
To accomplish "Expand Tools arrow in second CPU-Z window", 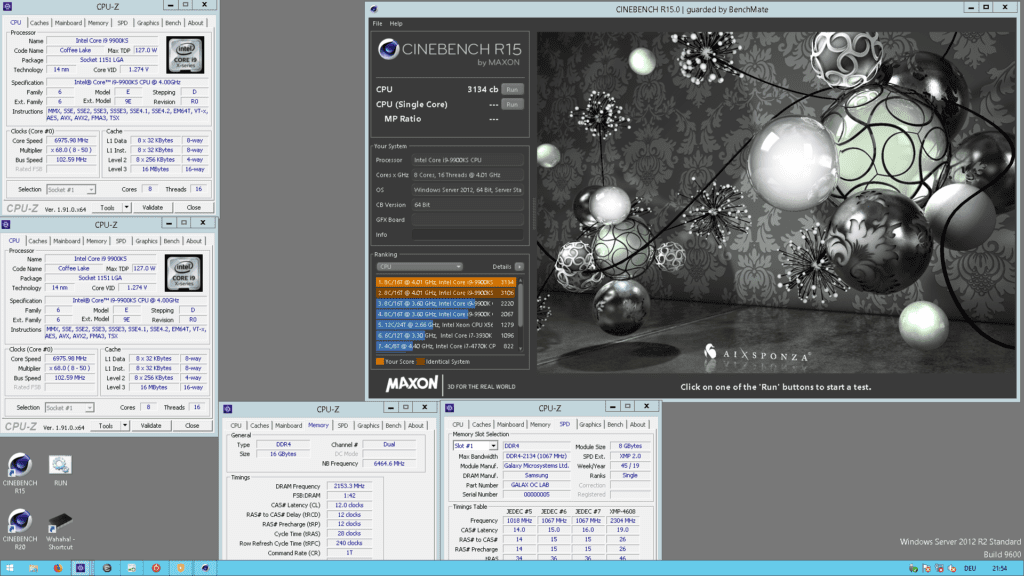I will [x=125, y=426].
